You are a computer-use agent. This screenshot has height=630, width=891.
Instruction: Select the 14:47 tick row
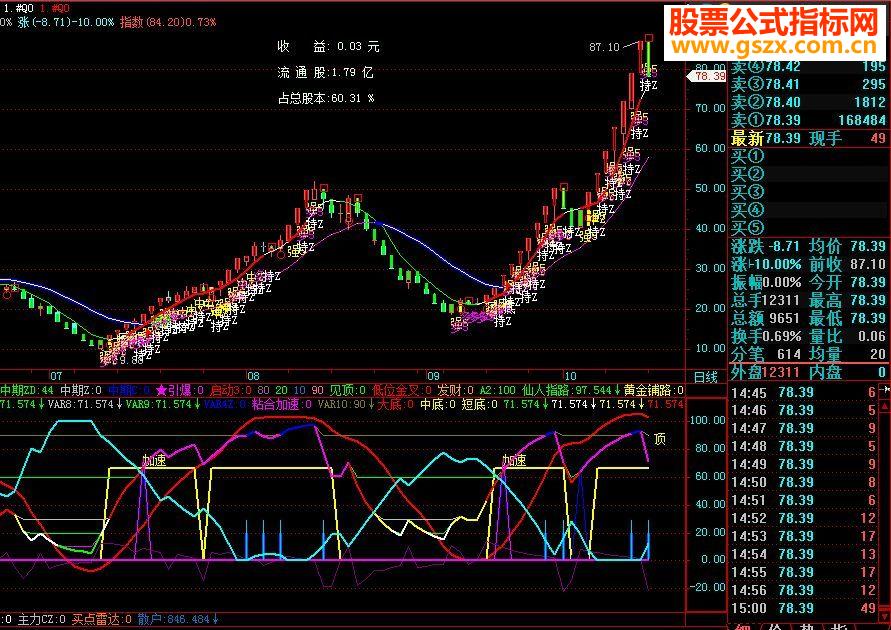804,428
